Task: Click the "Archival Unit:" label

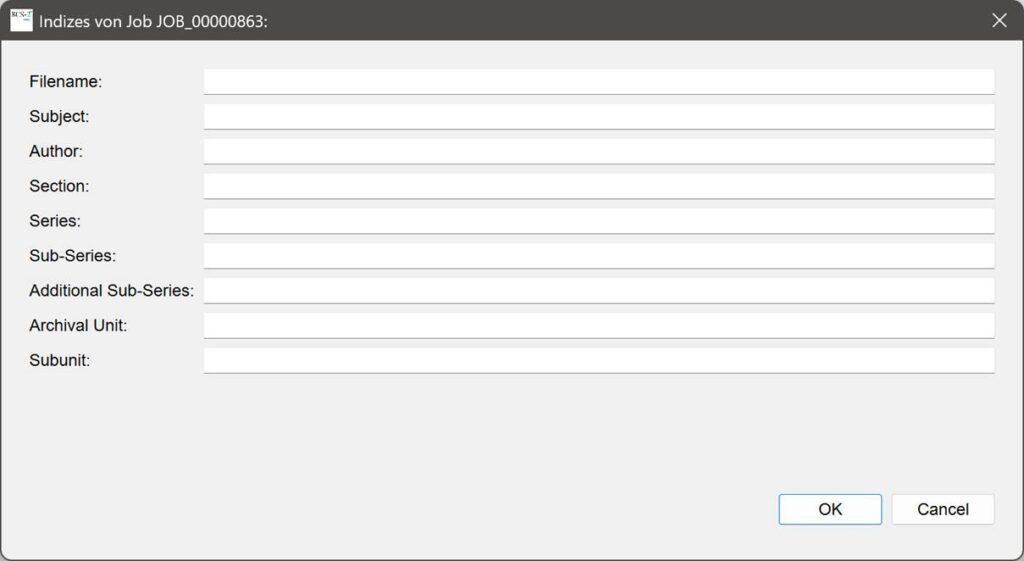Action: 78,326
